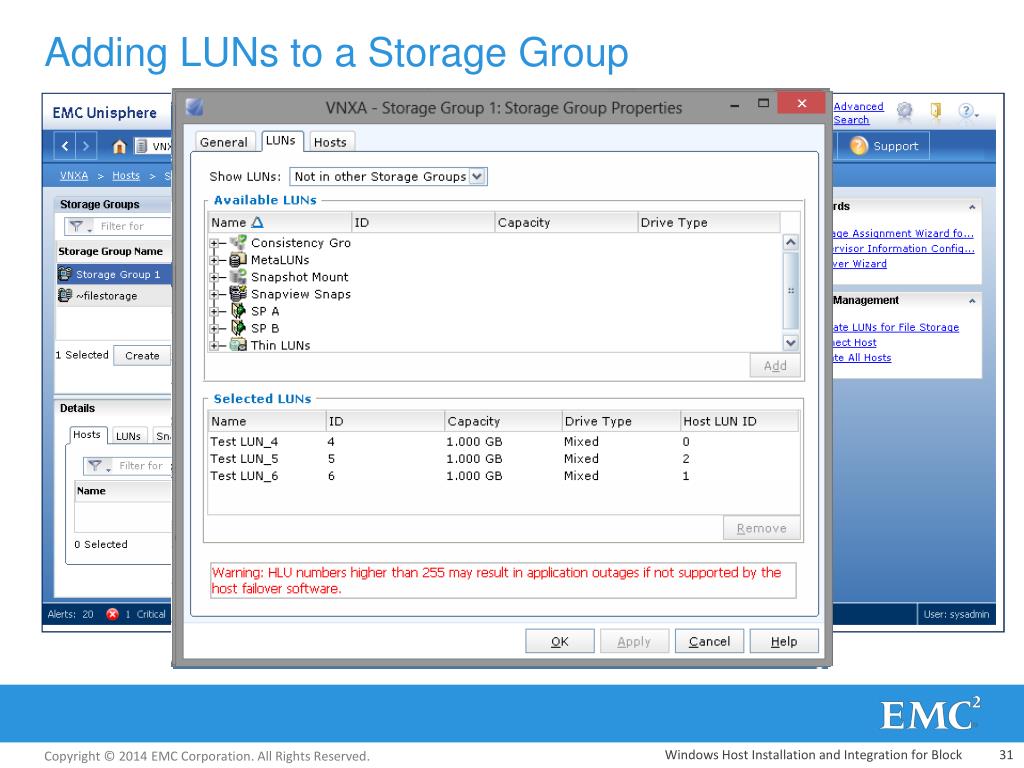Image resolution: width=1024 pixels, height=768 pixels.
Task: Sort Available LUNs by Name arrow
Action: pos(257,222)
